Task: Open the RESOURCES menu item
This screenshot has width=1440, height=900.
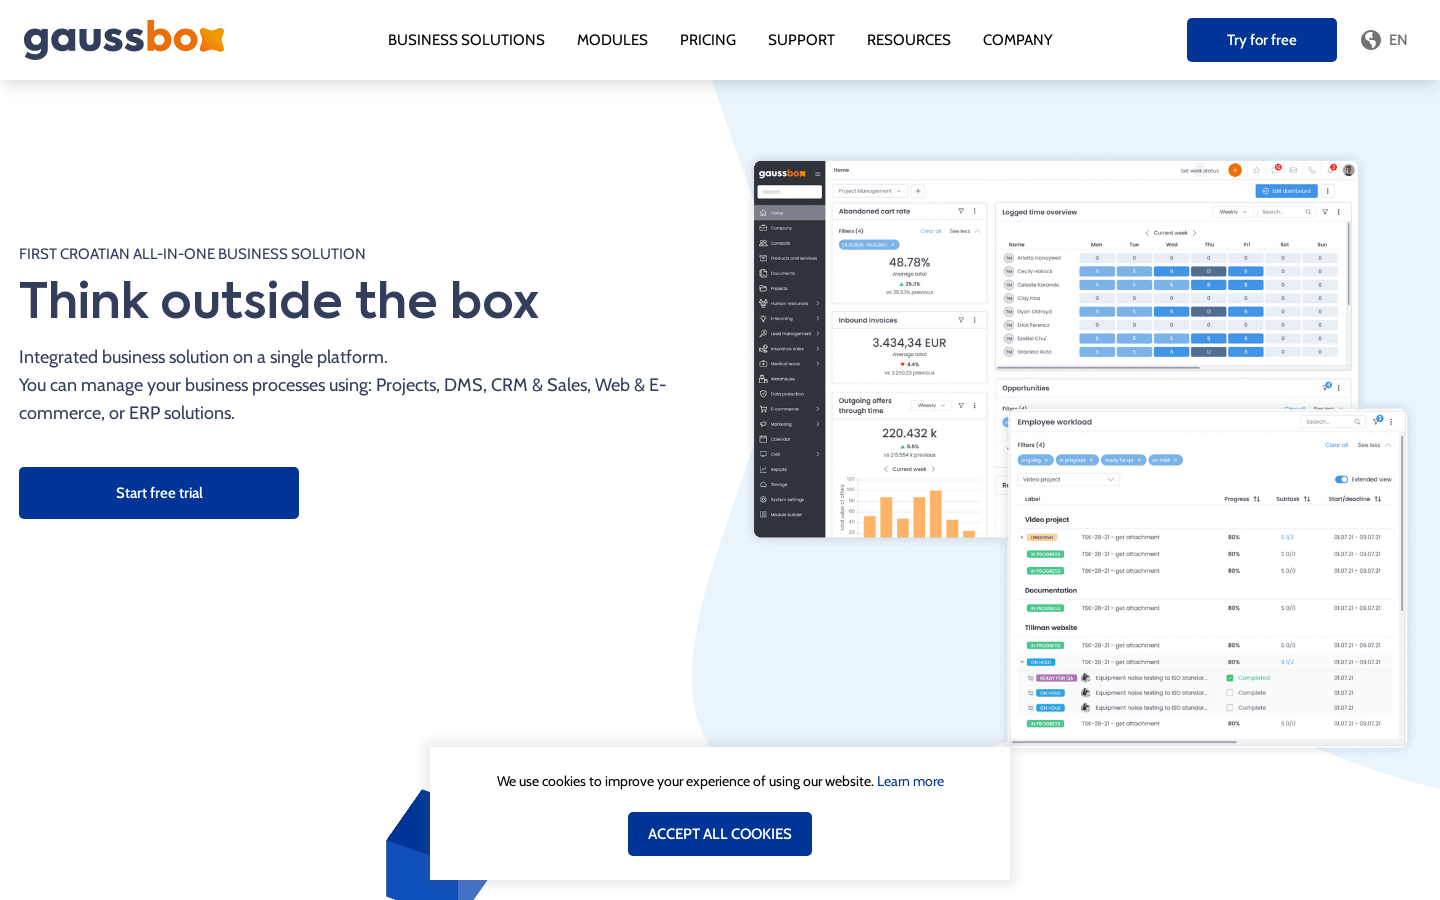Action: click(x=909, y=40)
